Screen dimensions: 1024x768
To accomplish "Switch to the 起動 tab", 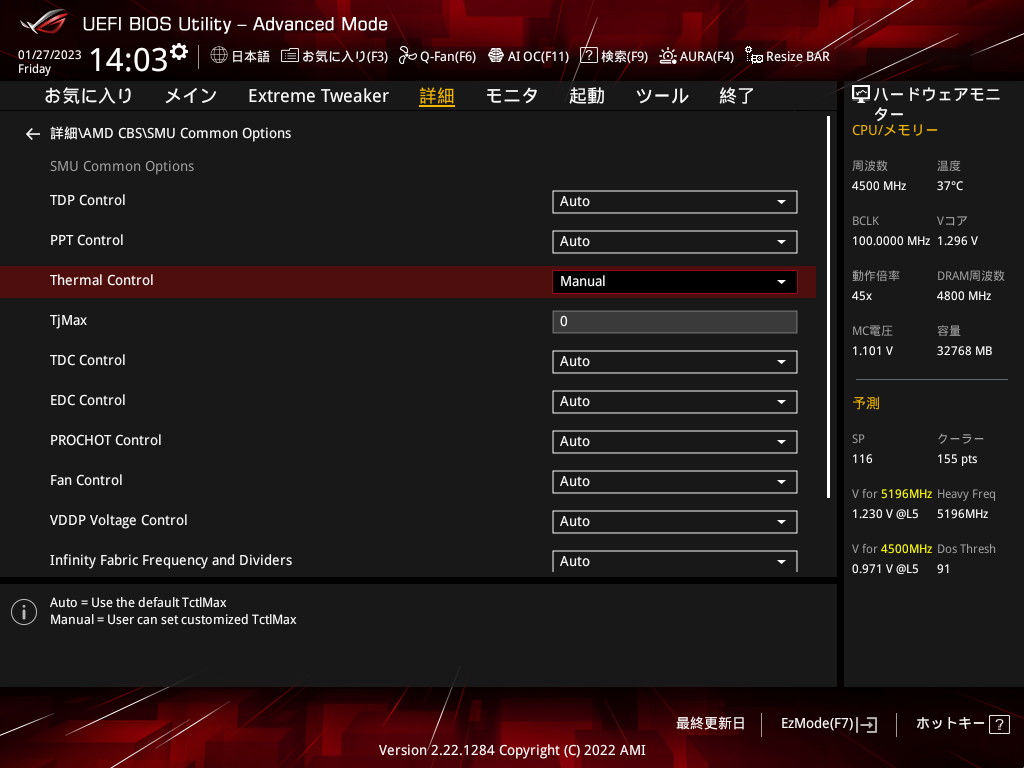I will click(586, 96).
